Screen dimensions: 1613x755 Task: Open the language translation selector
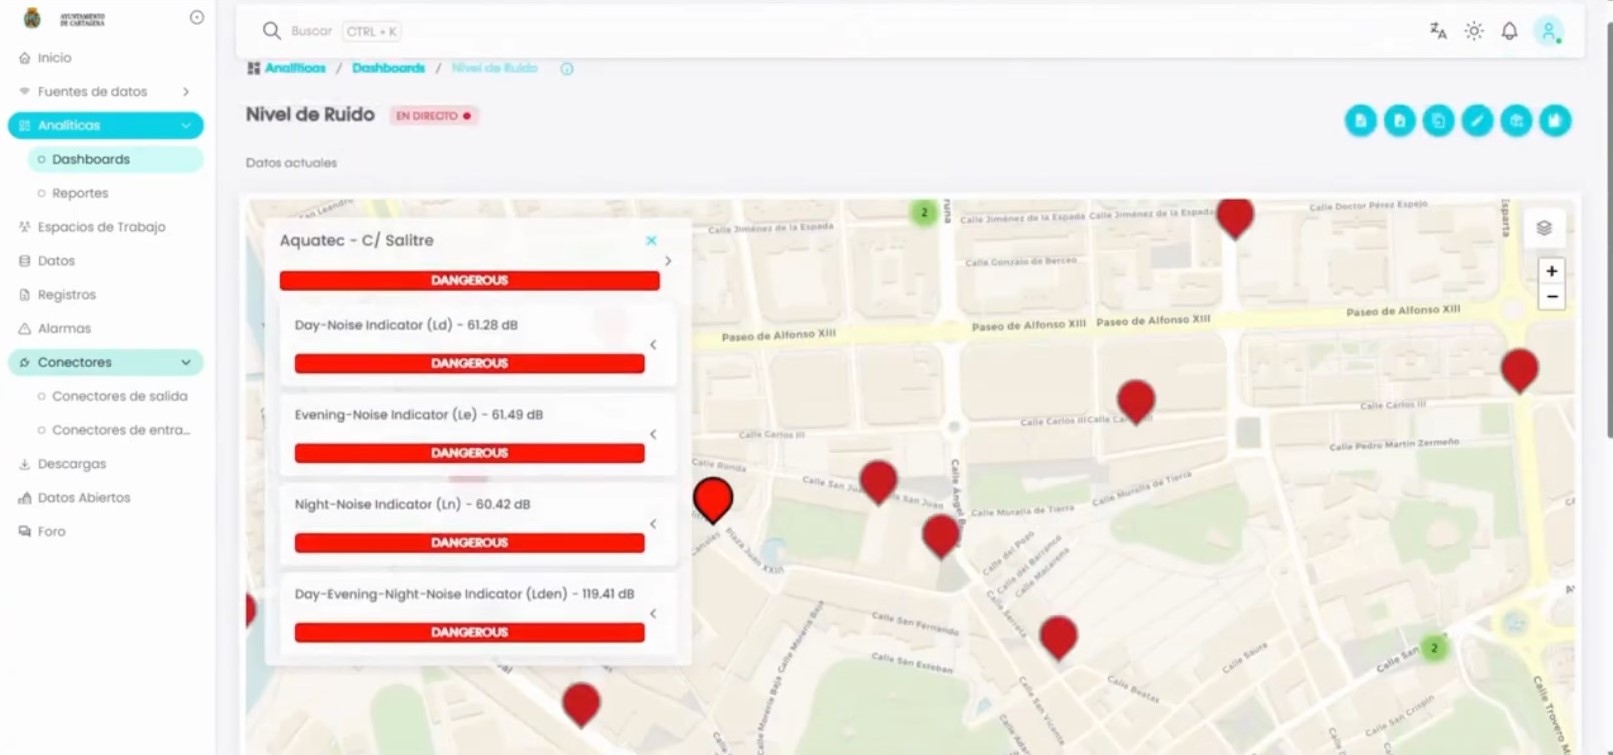(1438, 31)
